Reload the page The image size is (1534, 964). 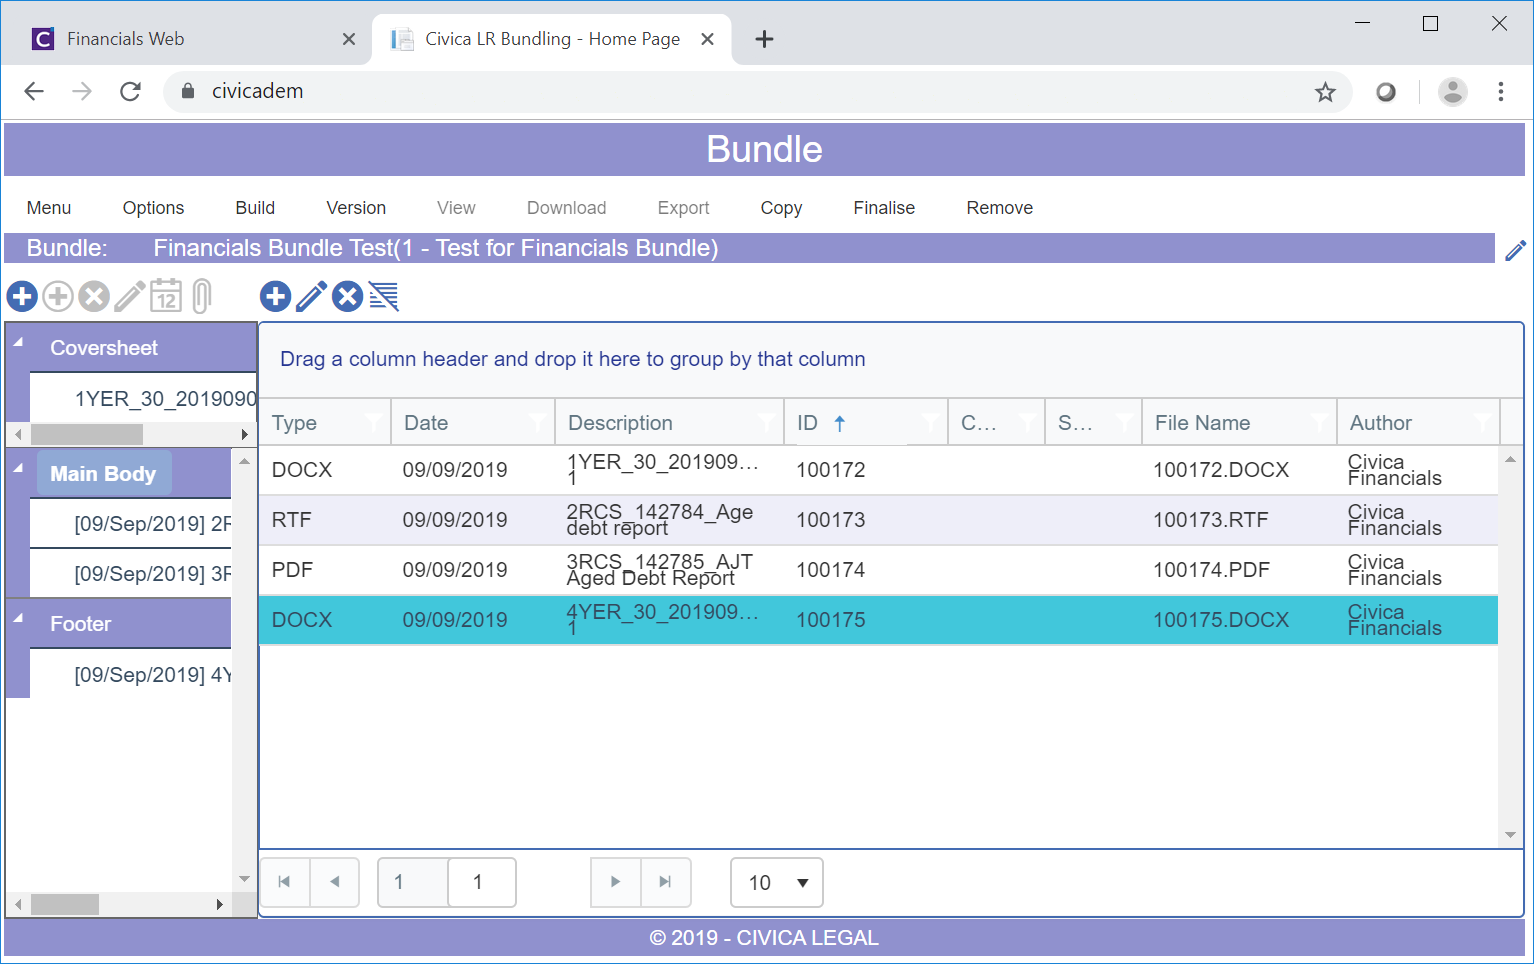point(130,92)
